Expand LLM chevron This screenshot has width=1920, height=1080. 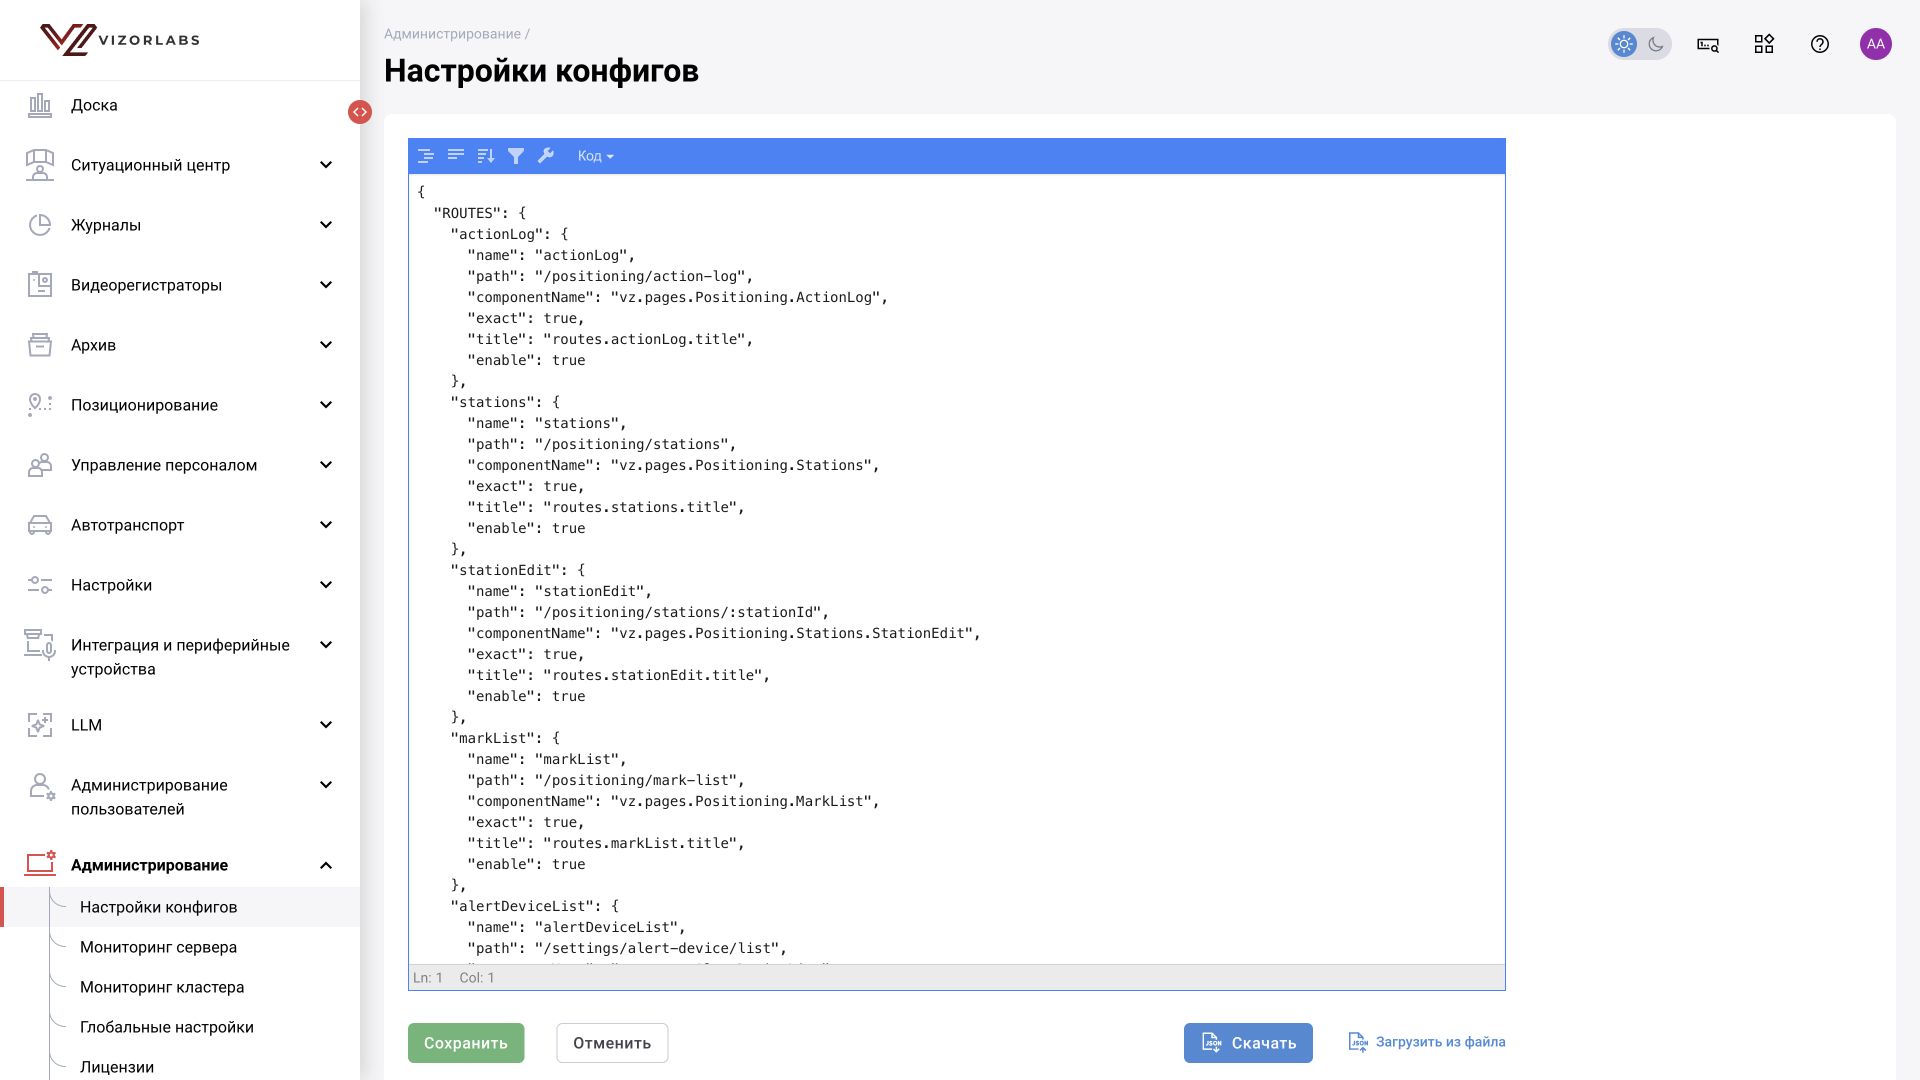click(x=326, y=725)
